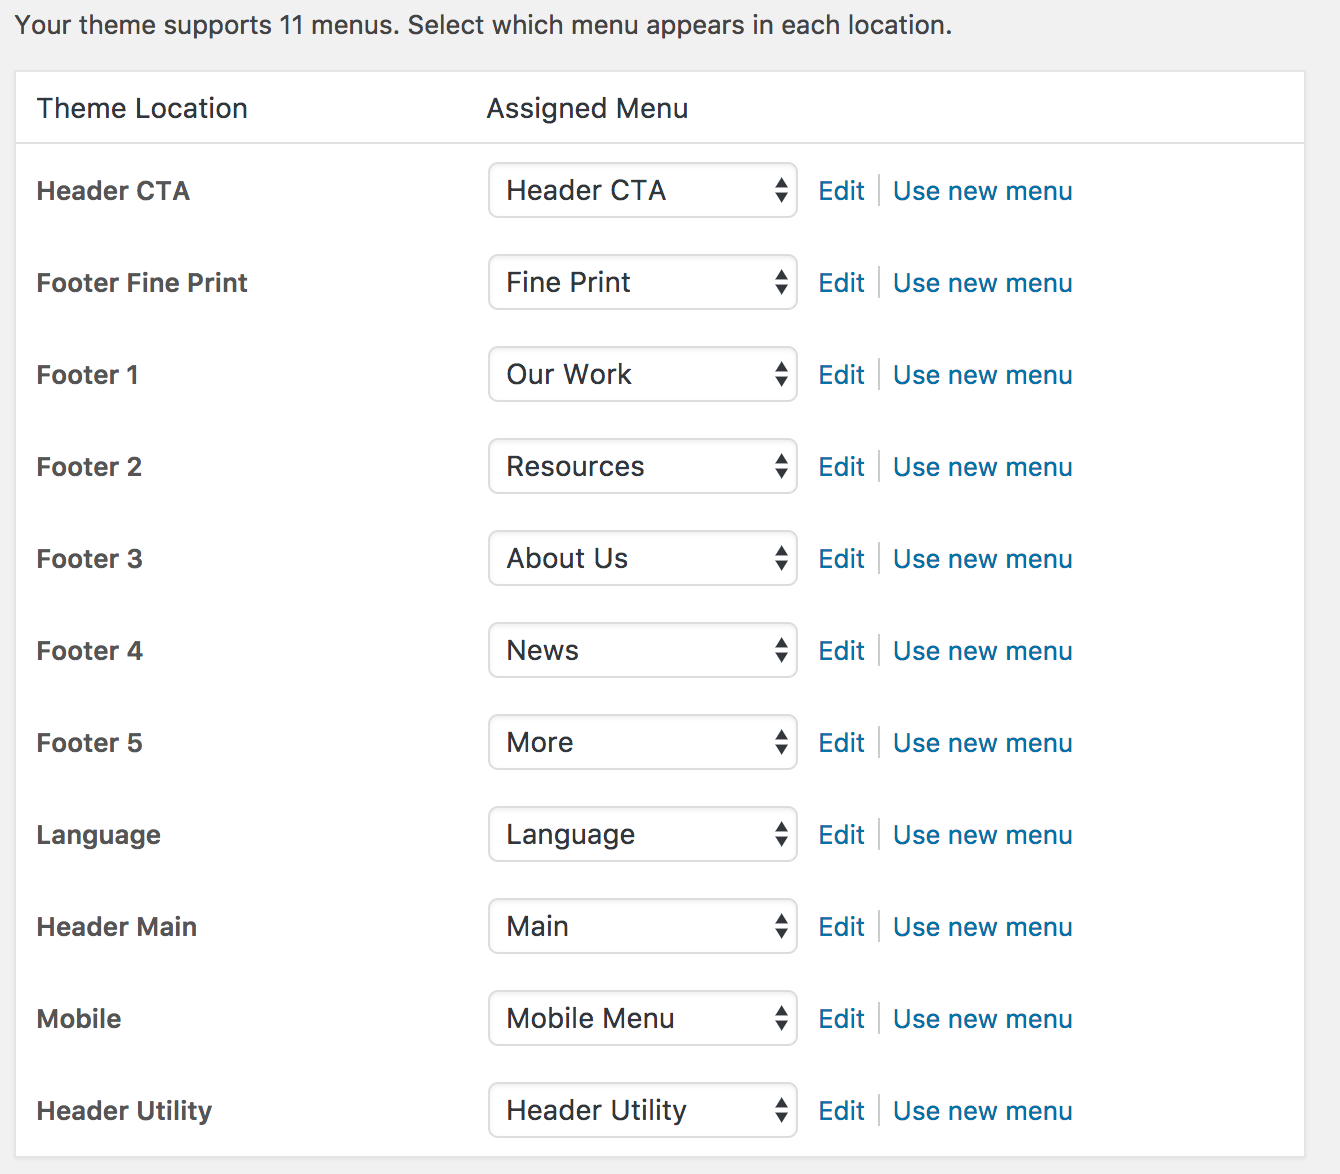This screenshot has width=1340, height=1174.
Task: Click Use new menu for Footer Fine Print
Action: point(983,283)
